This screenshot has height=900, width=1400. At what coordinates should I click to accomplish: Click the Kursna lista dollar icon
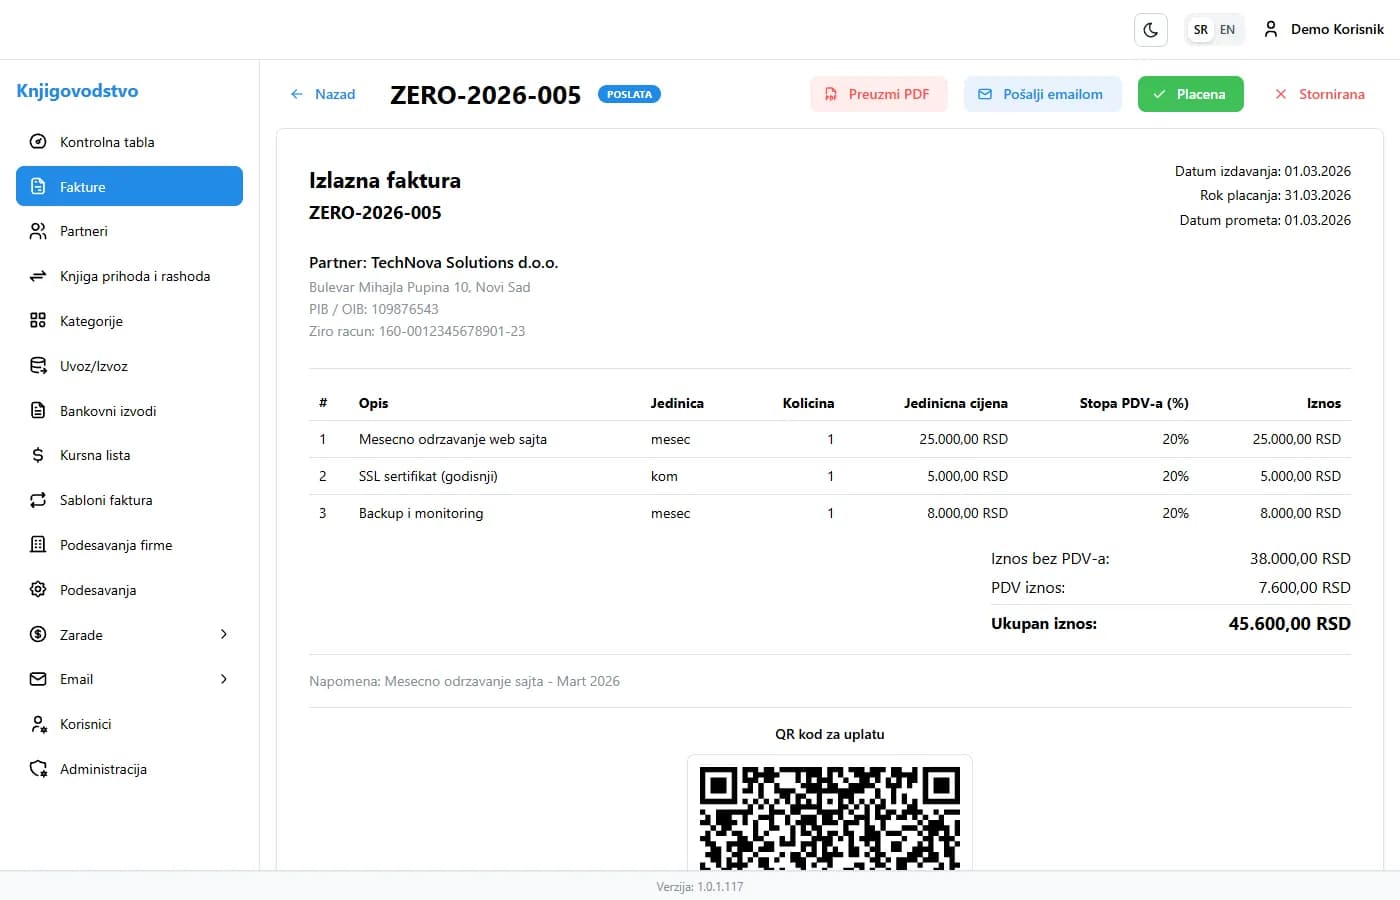38,455
